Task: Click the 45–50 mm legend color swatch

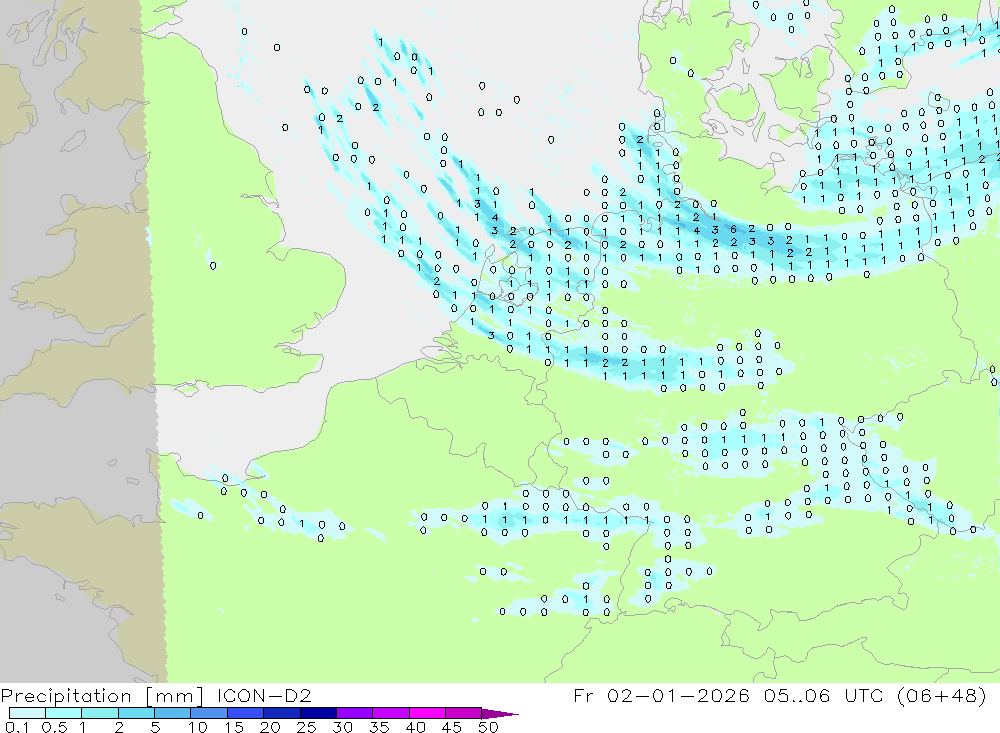Action: pos(463,713)
